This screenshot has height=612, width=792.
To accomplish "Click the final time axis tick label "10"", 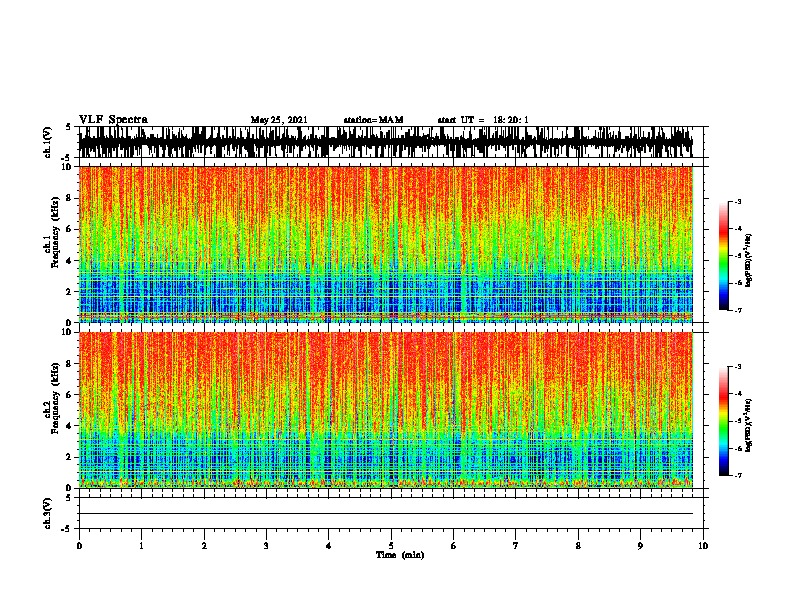I will pos(703,546).
